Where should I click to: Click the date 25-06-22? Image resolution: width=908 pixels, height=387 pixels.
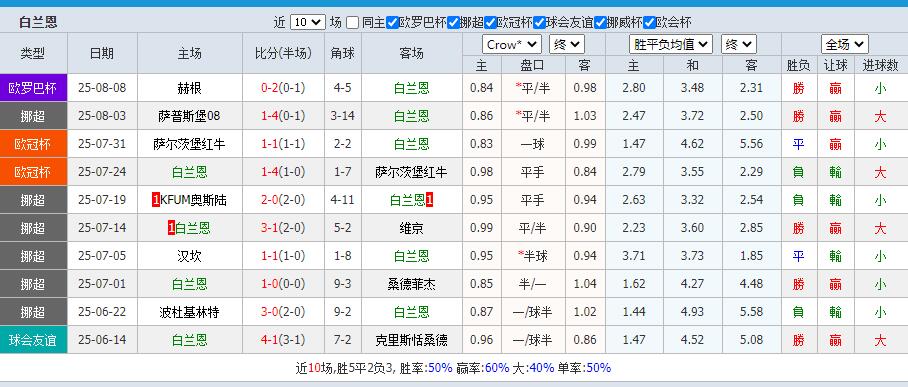tap(102, 312)
